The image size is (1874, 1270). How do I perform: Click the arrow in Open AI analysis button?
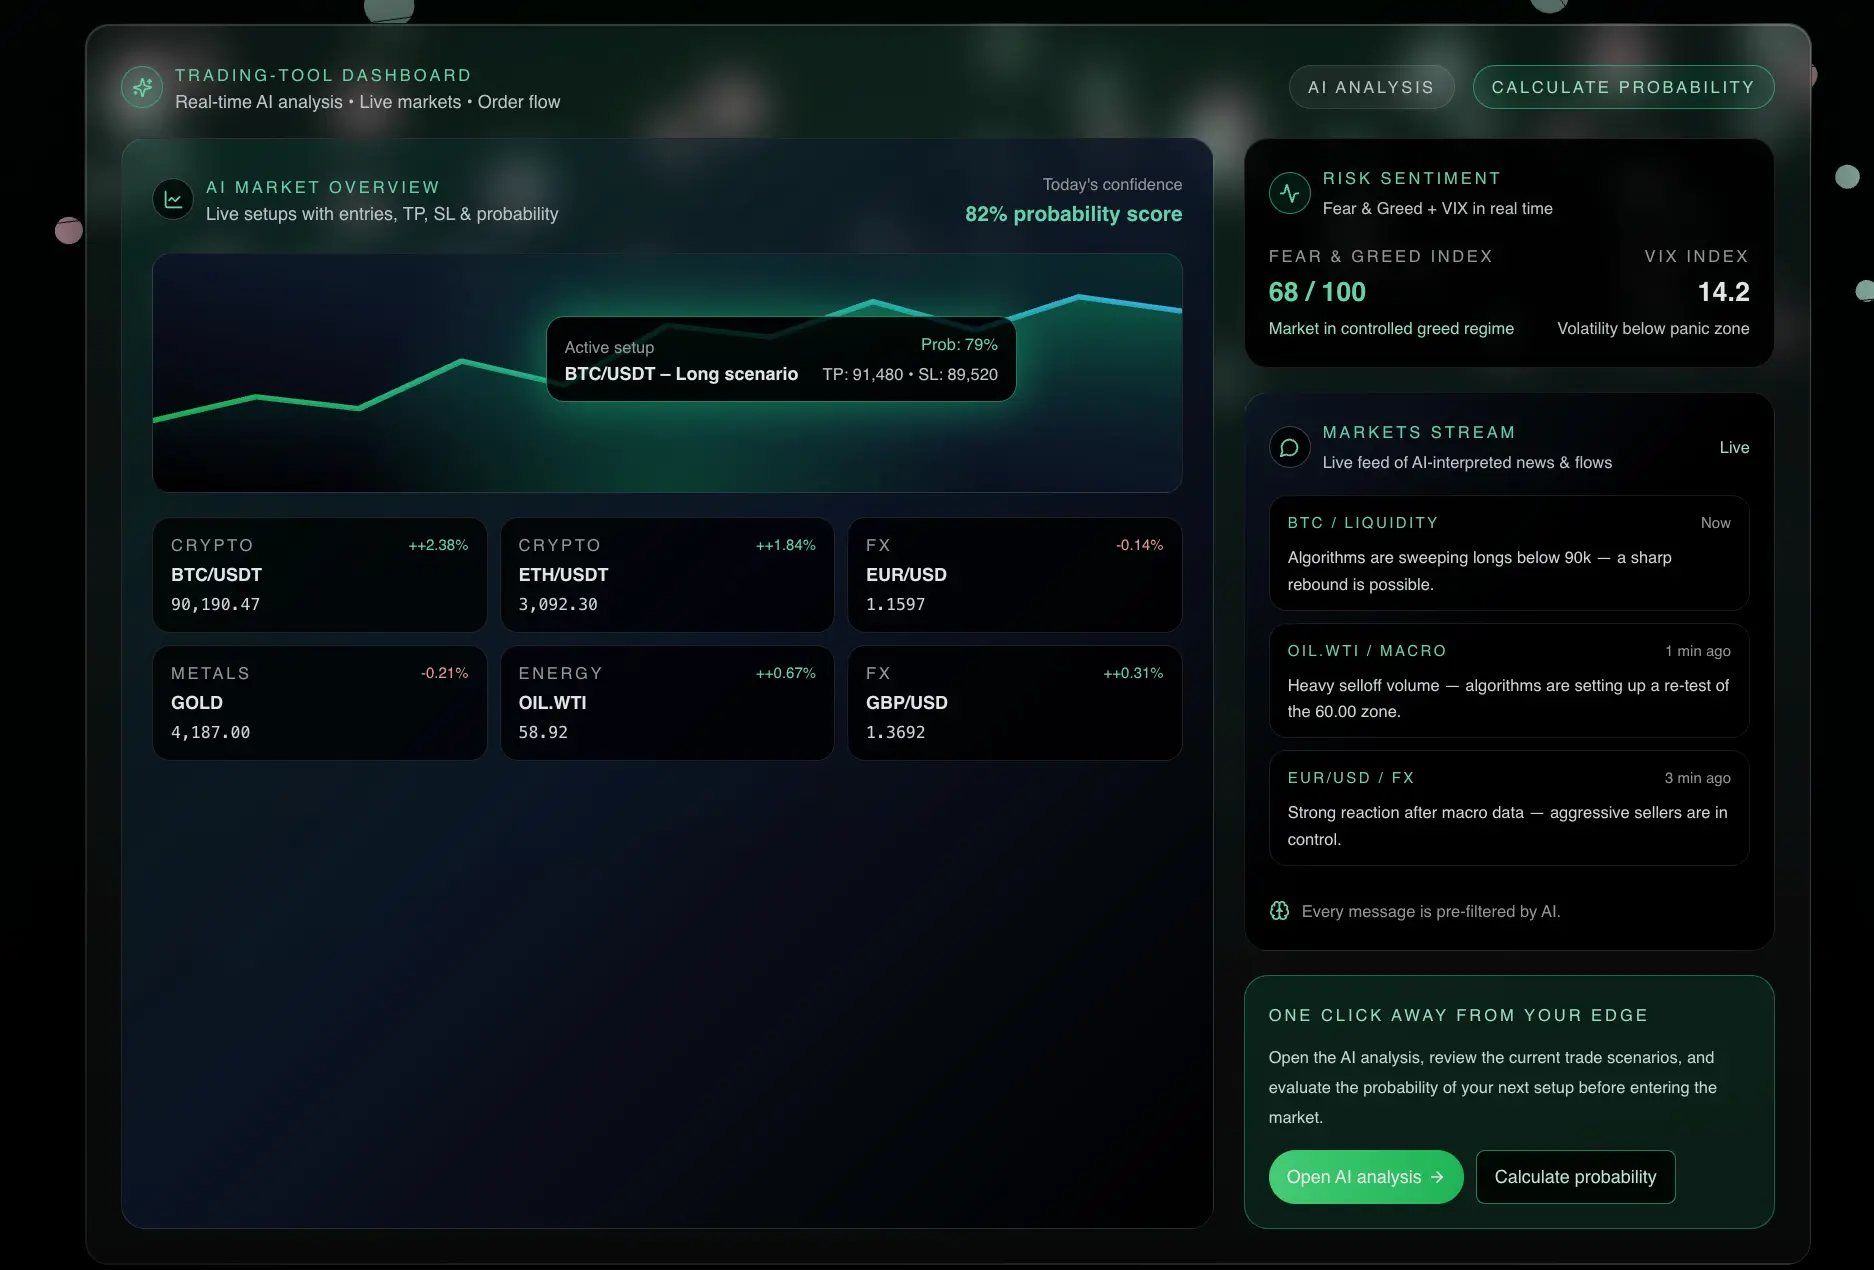(1437, 1177)
